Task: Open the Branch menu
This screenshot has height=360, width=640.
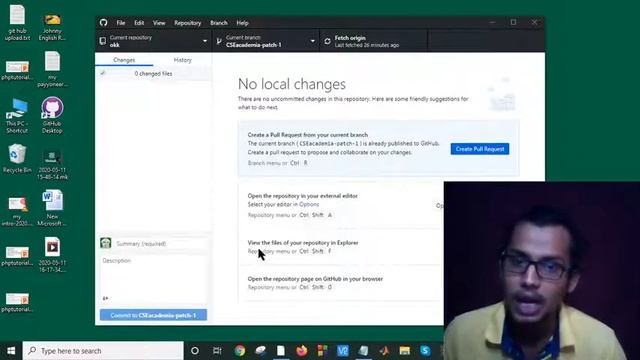Action: click(x=219, y=23)
